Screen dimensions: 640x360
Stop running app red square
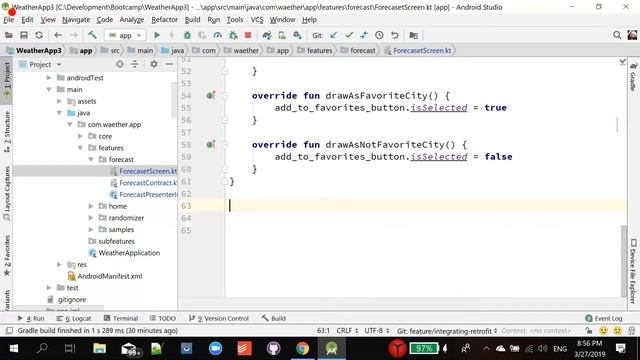point(248,36)
